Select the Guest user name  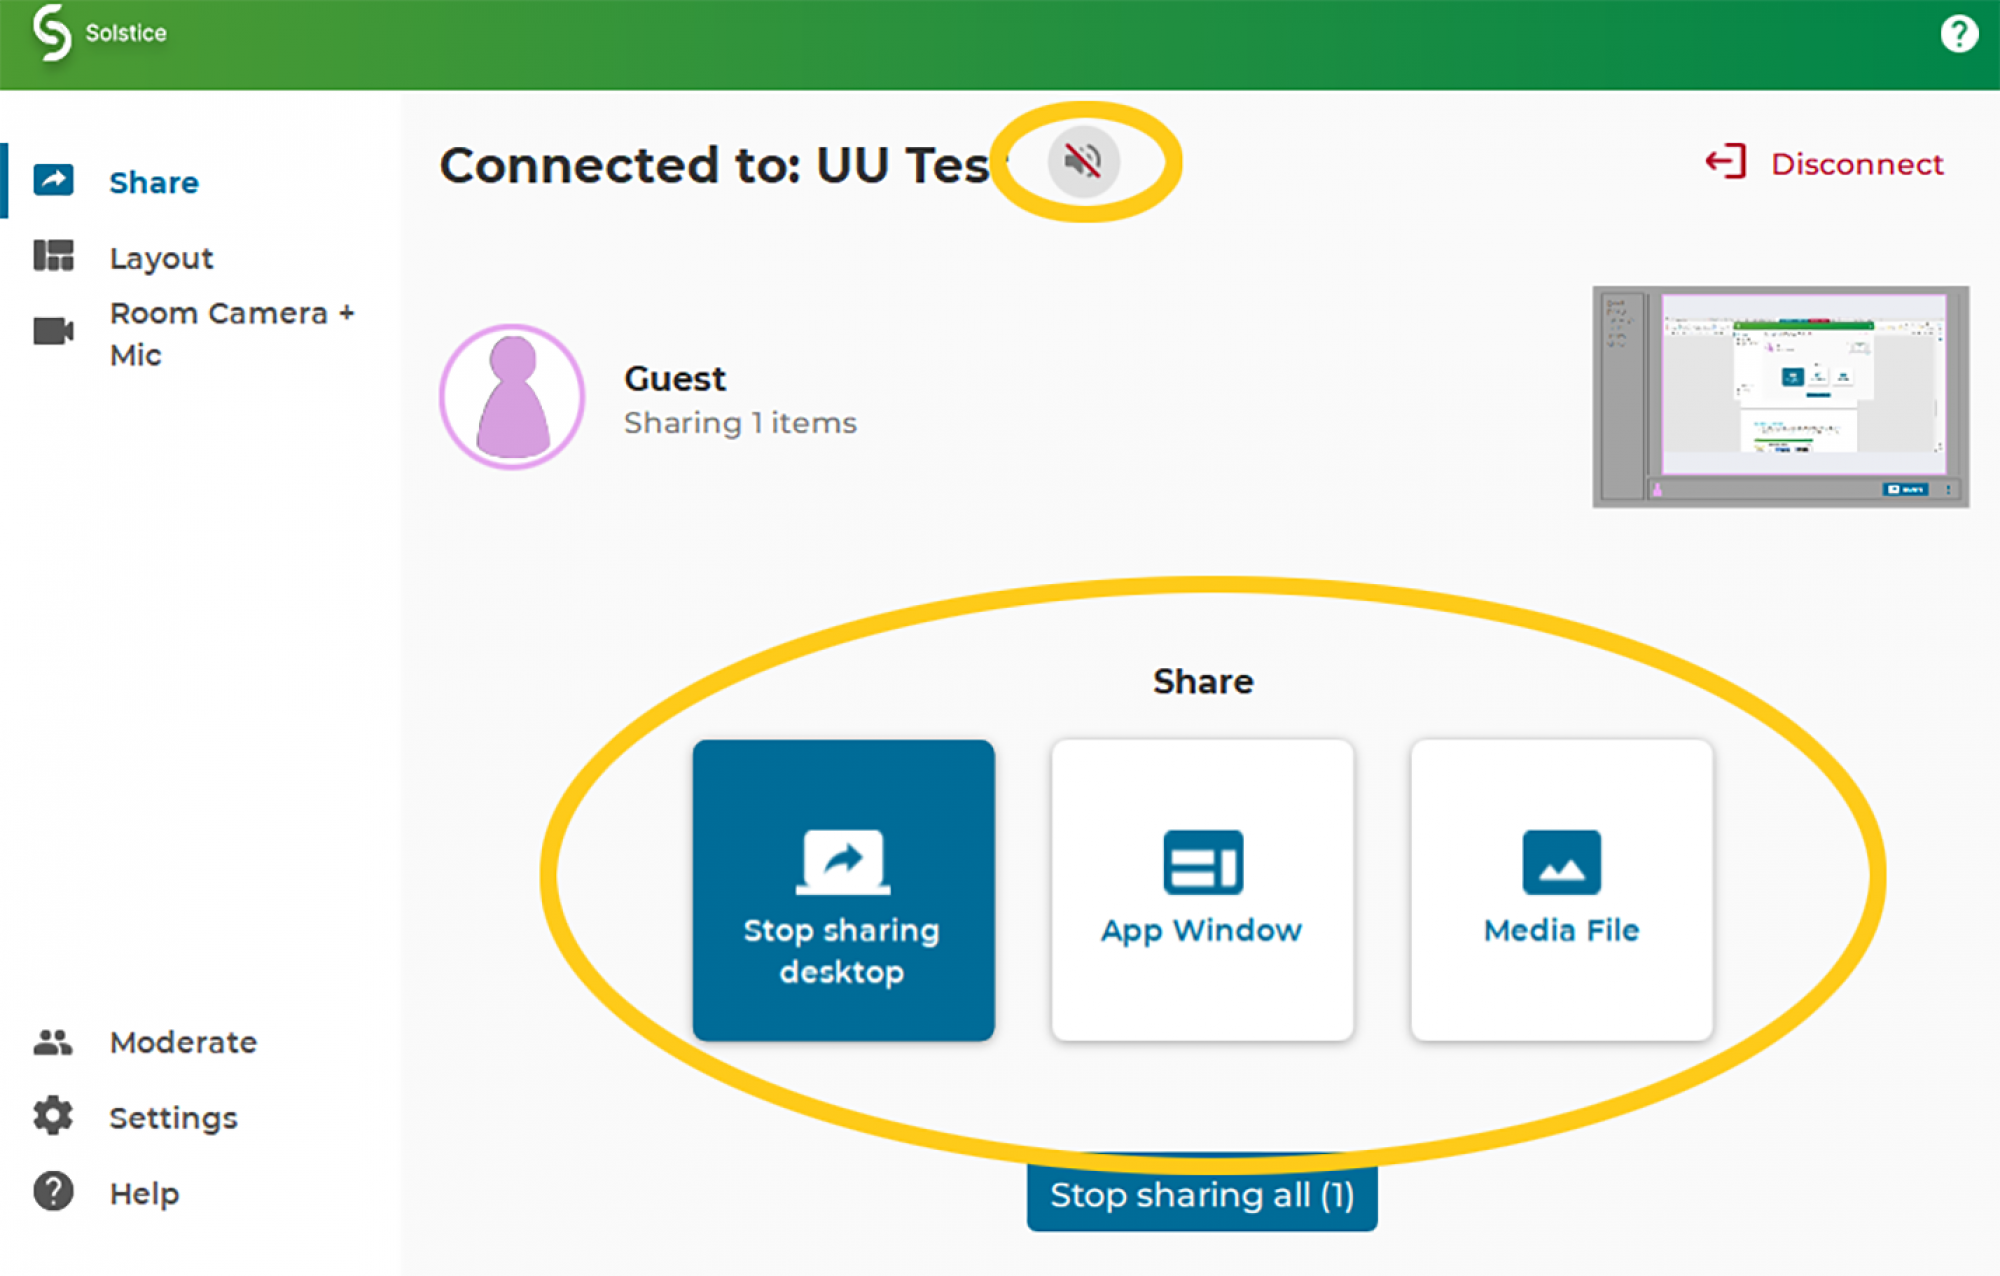675,379
